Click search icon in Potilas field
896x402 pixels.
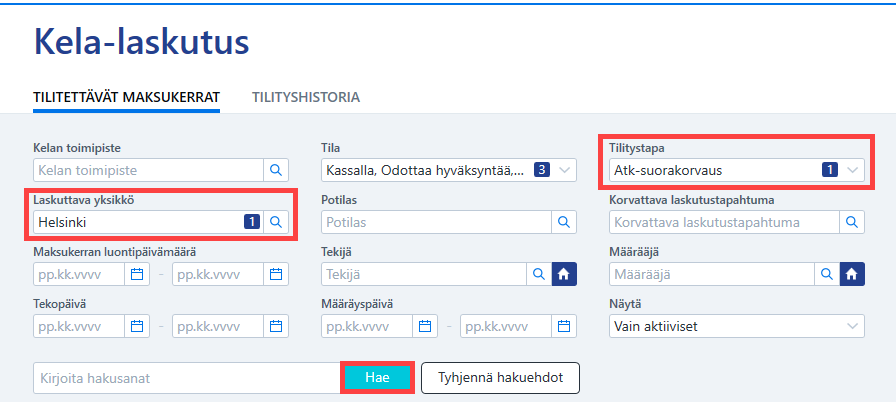pos(564,222)
